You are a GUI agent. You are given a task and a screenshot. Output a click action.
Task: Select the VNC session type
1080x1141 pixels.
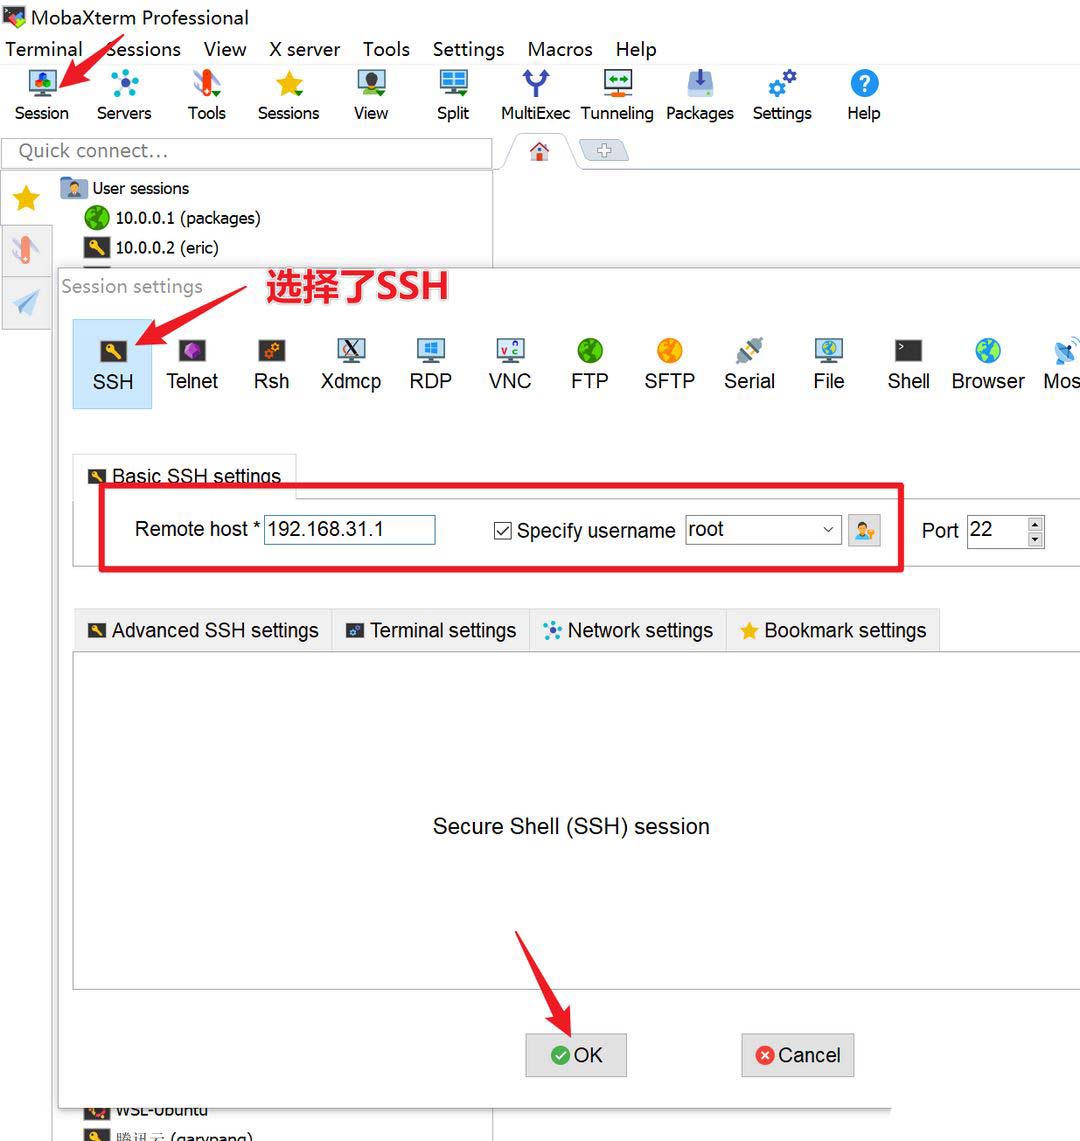pos(510,364)
